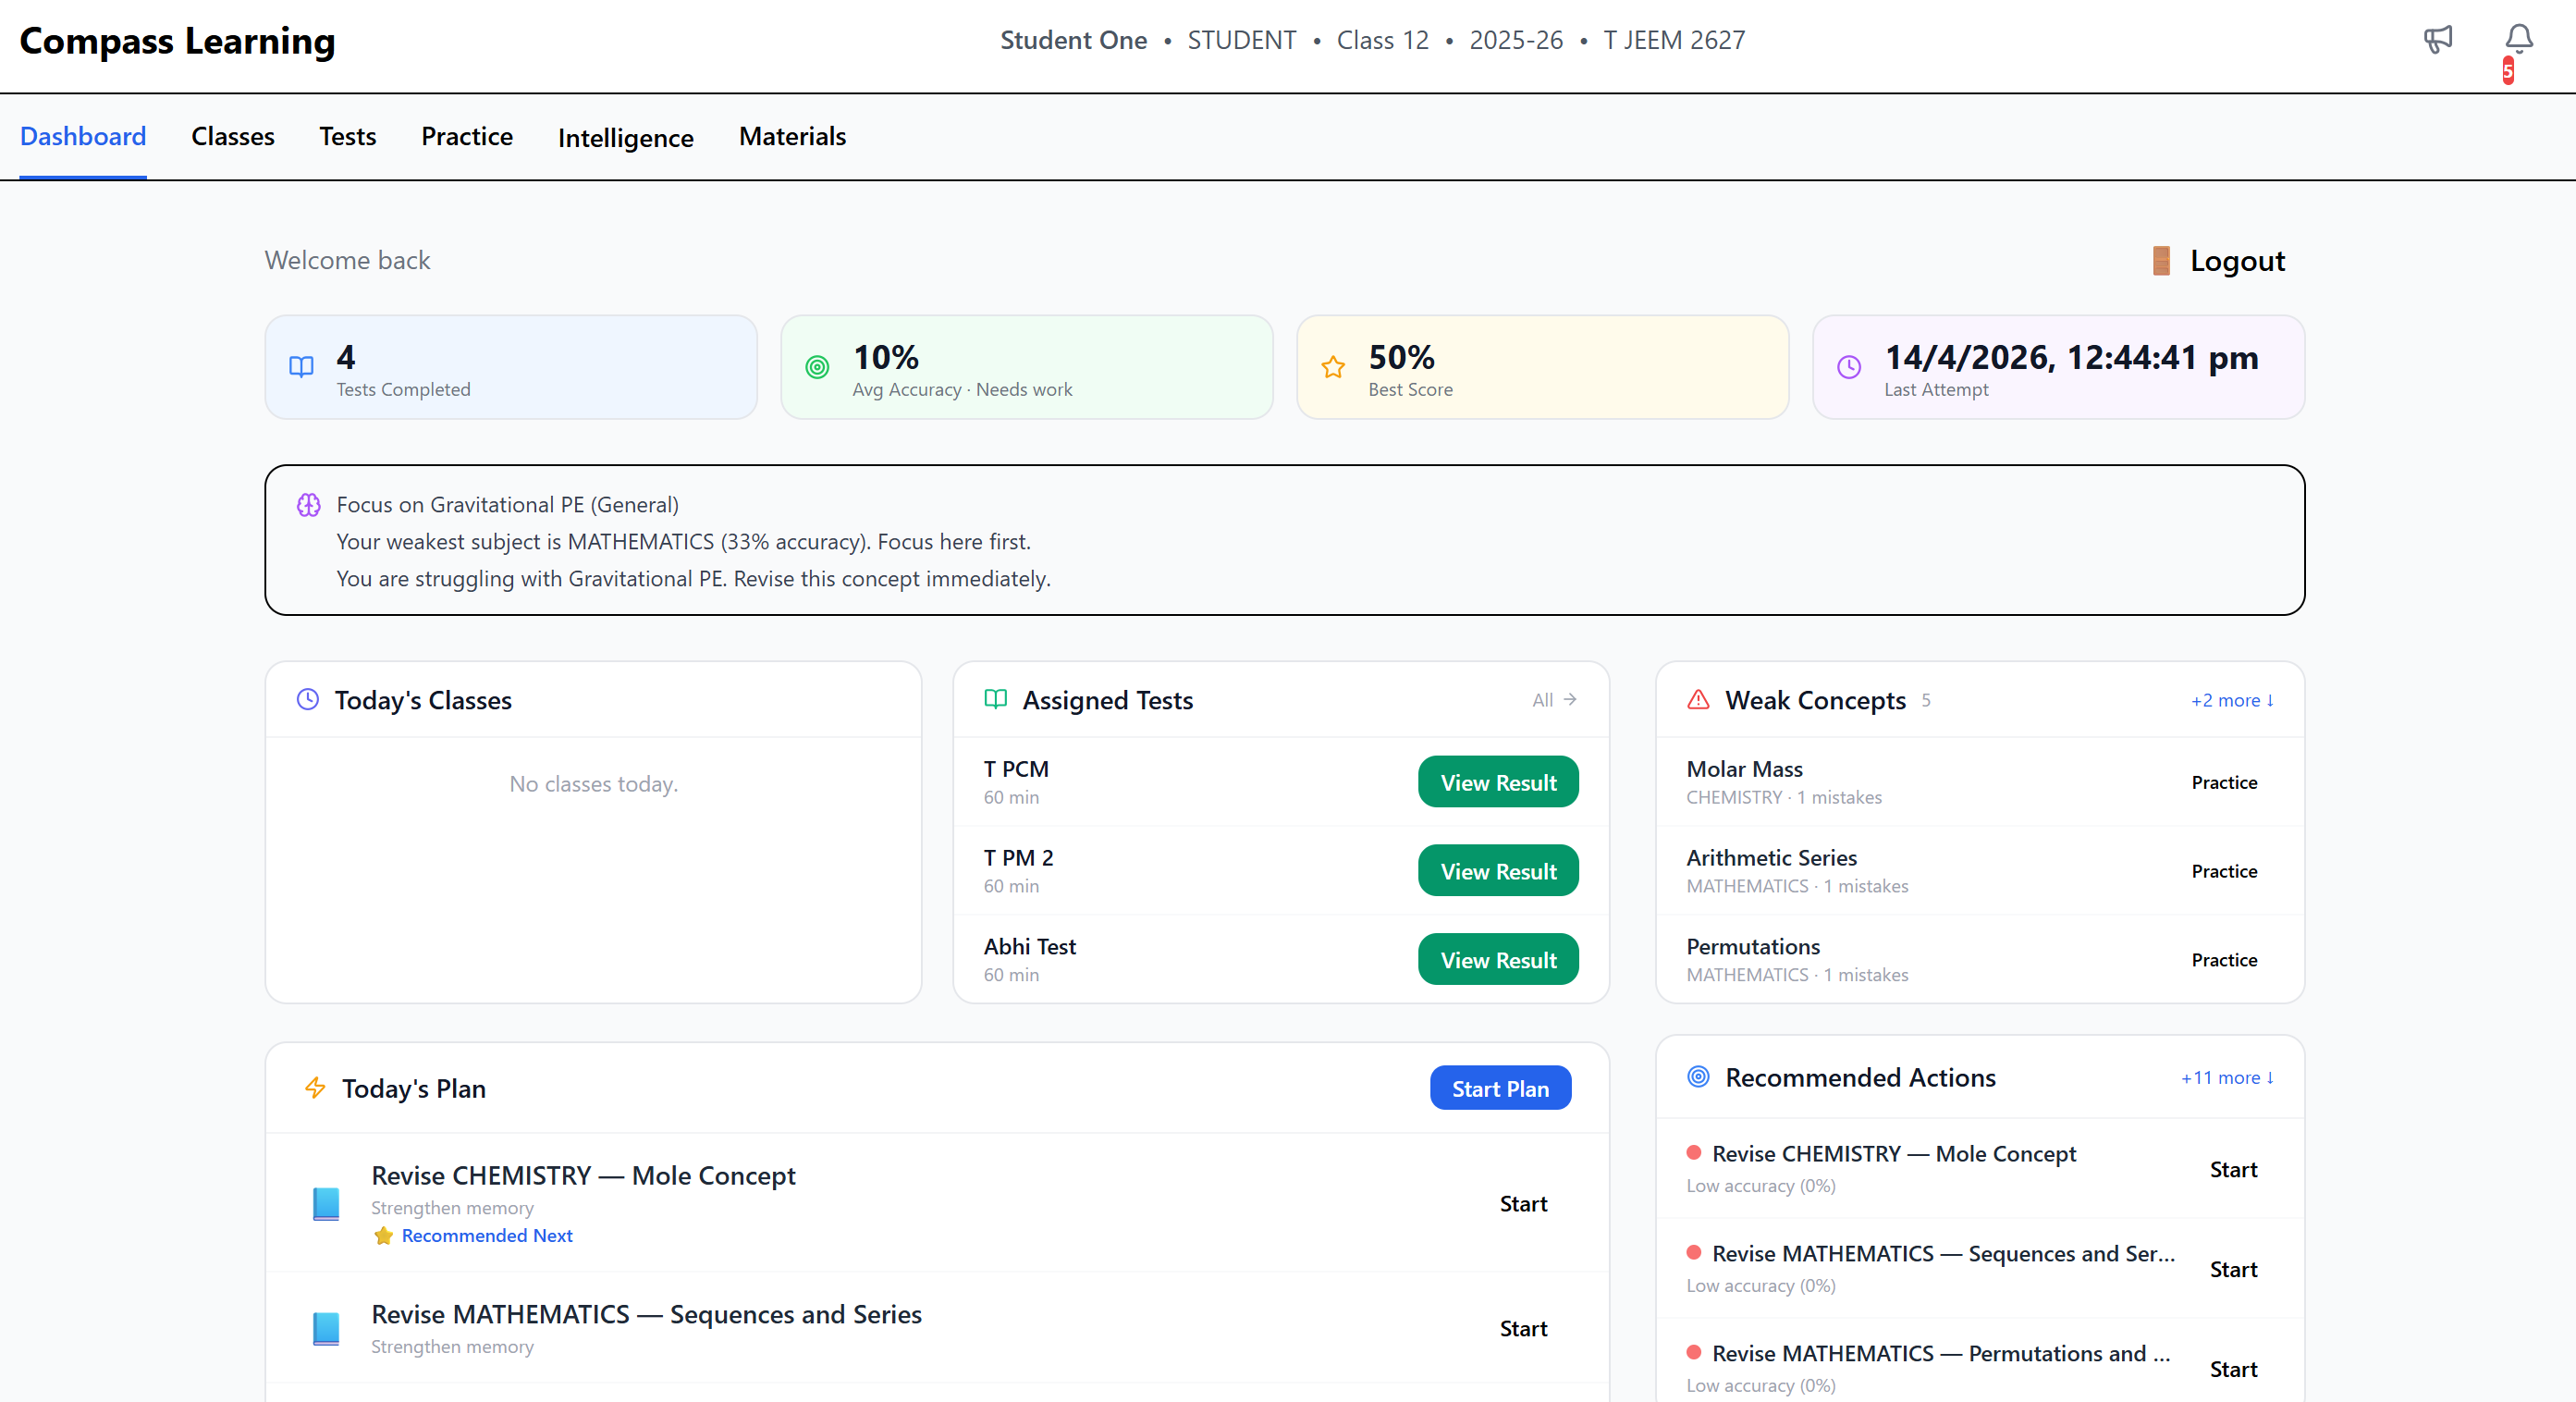Start Mole Concept in Recommended Actions
Image resolution: width=2576 pixels, height=1402 pixels.
tap(2233, 1170)
